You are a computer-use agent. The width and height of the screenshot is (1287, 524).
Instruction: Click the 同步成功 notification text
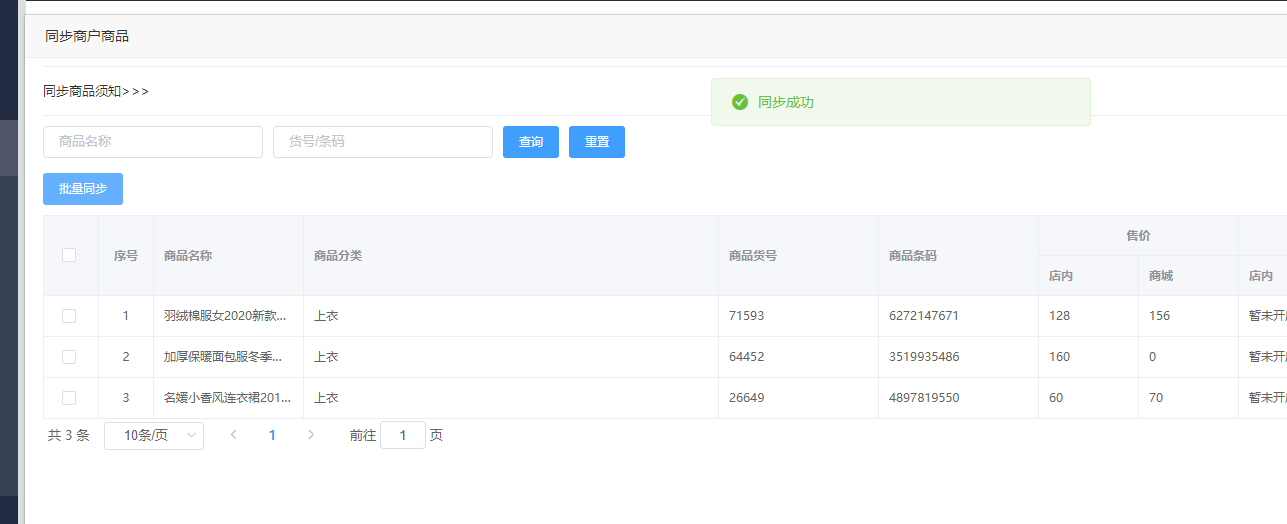coord(786,102)
